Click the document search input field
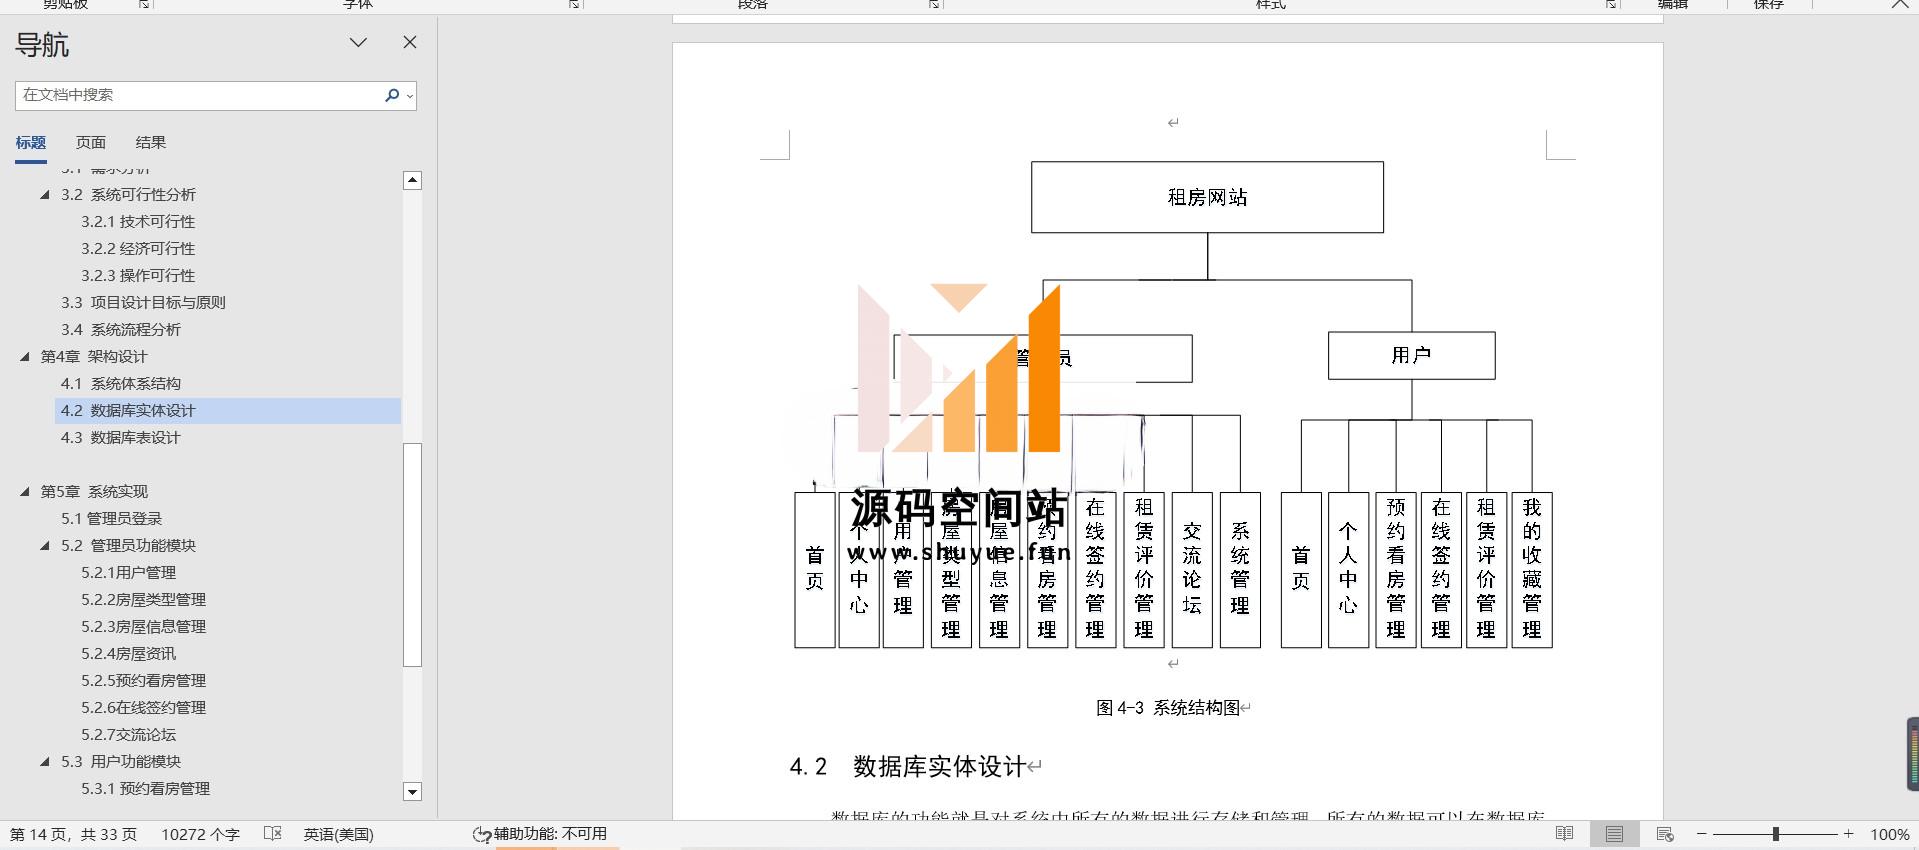Viewport: 1919px width, 850px height. coord(198,95)
